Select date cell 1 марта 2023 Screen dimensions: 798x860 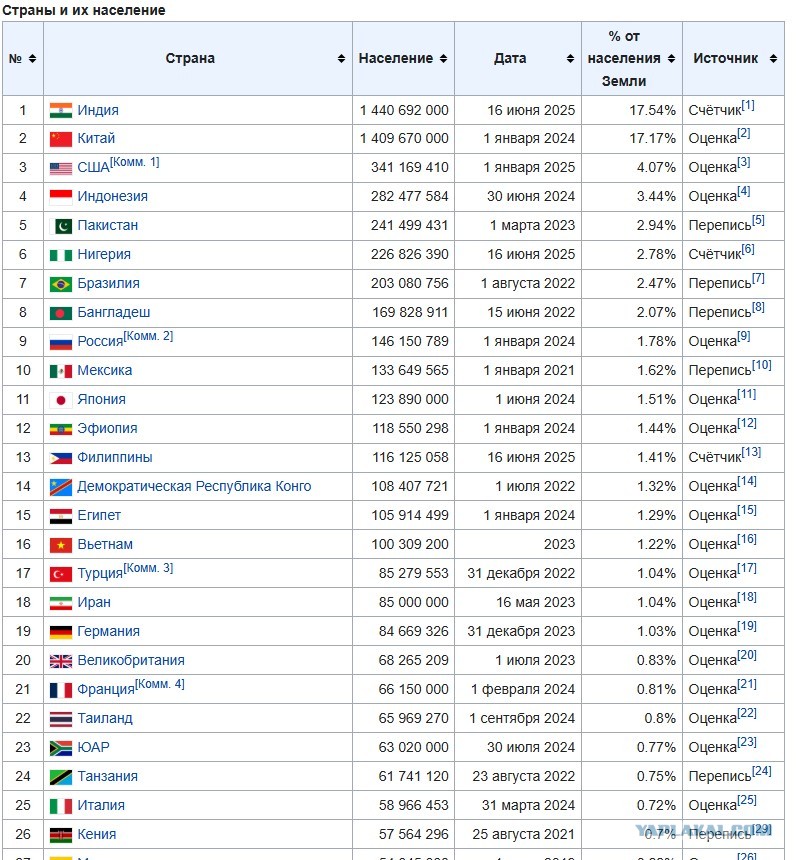point(533,225)
